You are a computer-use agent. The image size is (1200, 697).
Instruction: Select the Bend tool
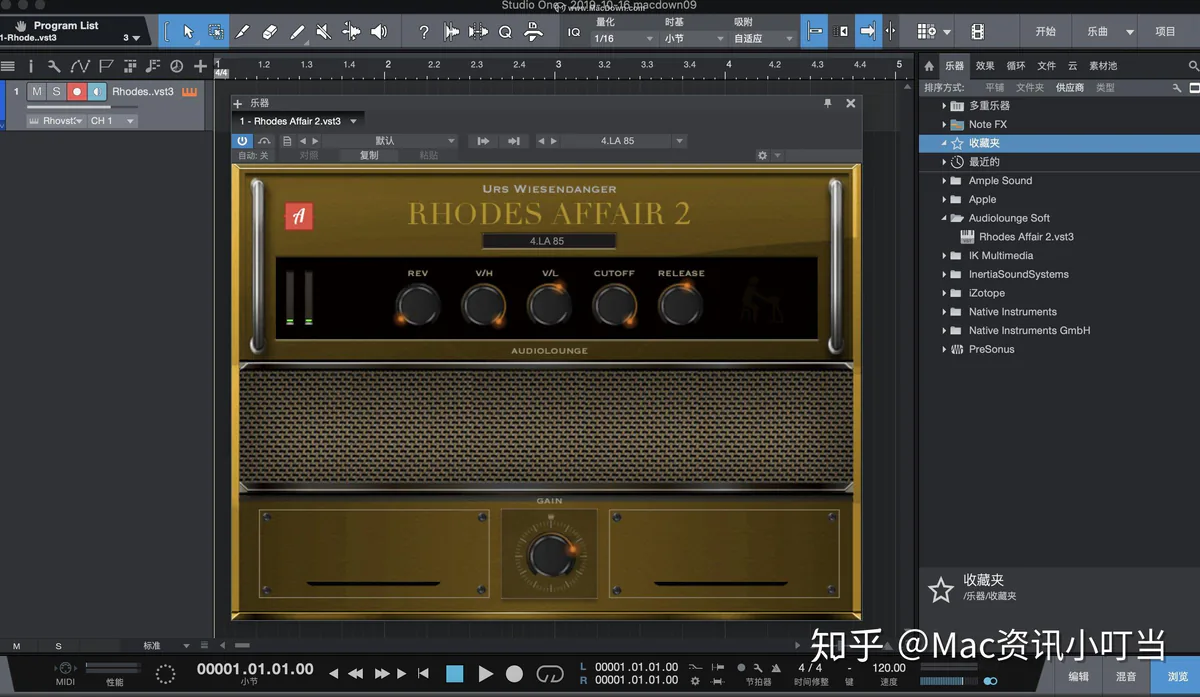coord(351,32)
